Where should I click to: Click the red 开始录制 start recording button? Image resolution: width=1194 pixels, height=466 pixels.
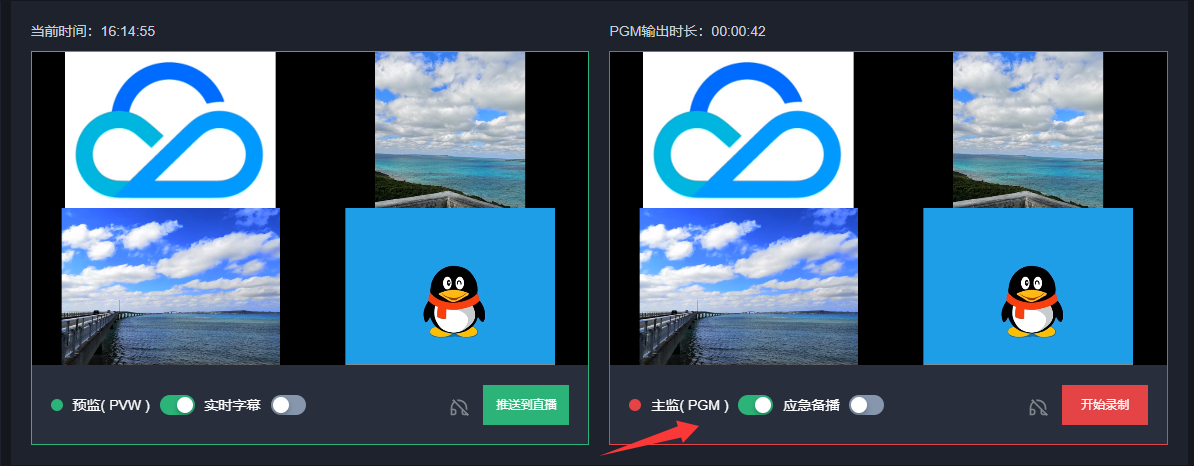[1104, 405]
